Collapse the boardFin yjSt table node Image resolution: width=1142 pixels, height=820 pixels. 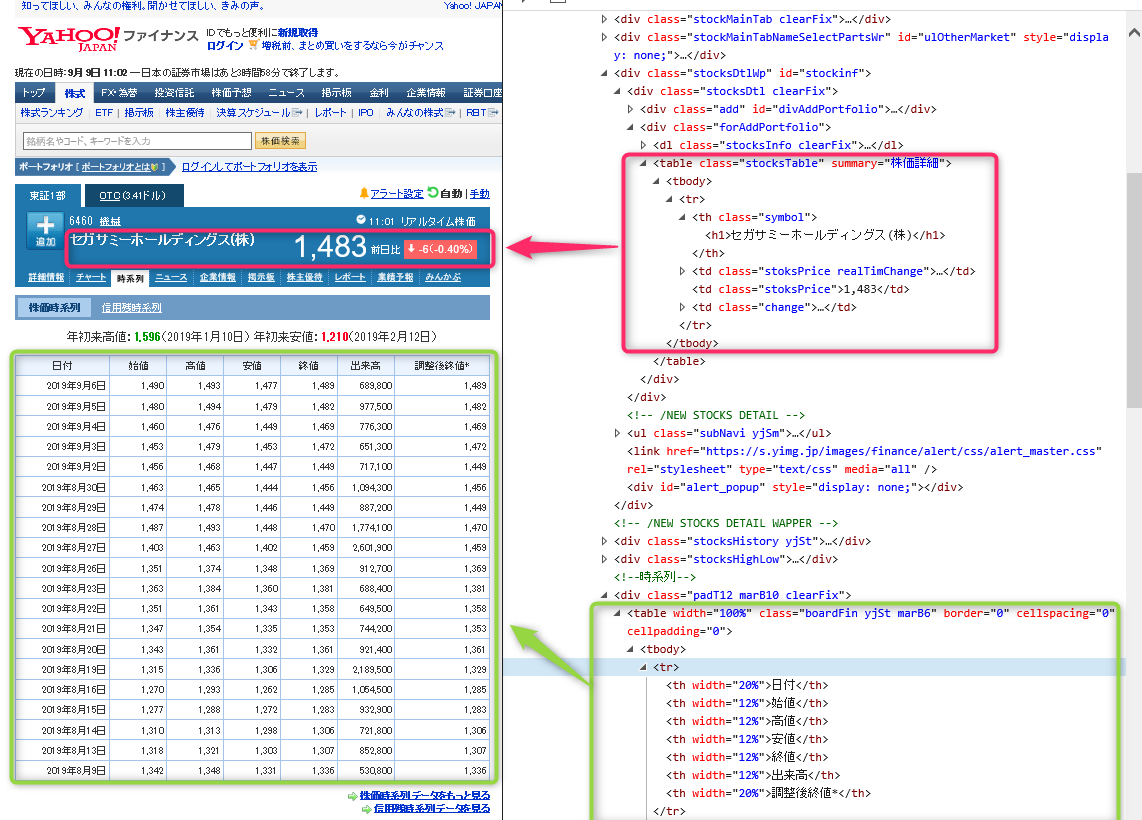pyautogui.click(x=618, y=613)
